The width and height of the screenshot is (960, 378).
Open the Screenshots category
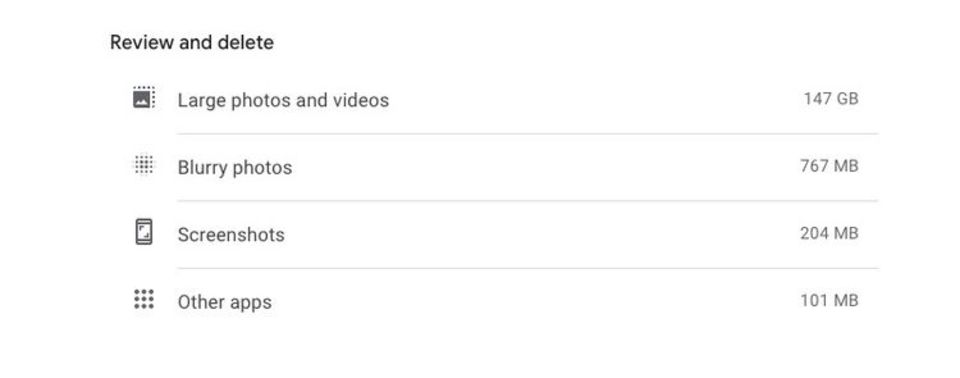click(231, 235)
